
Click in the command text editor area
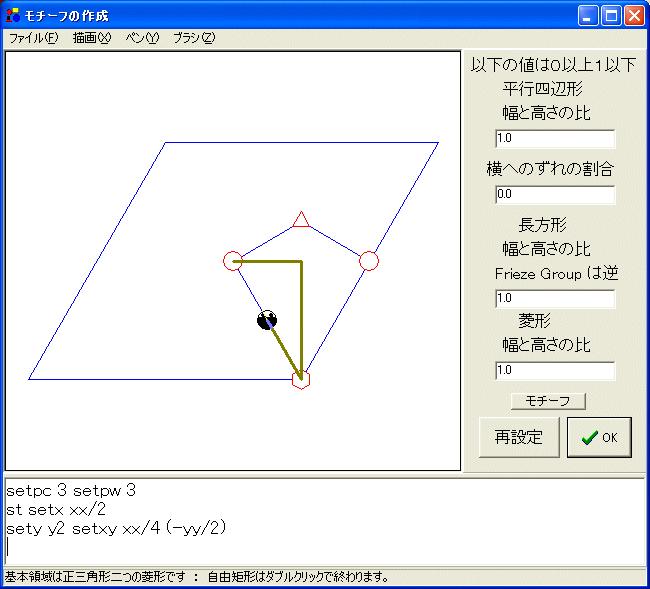[x=325, y=522]
